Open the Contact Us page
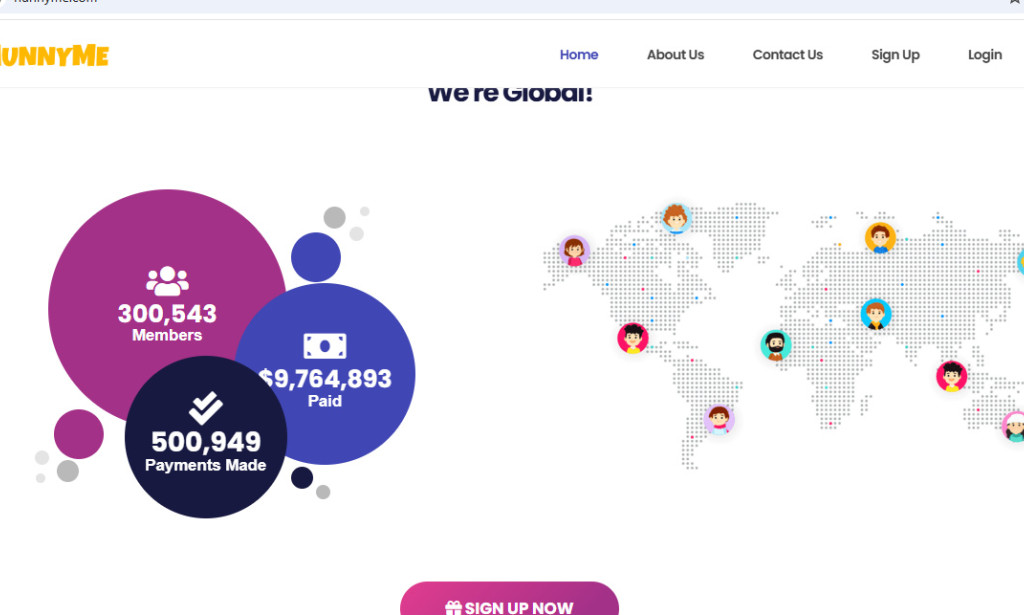 pyautogui.click(x=787, y=55)
